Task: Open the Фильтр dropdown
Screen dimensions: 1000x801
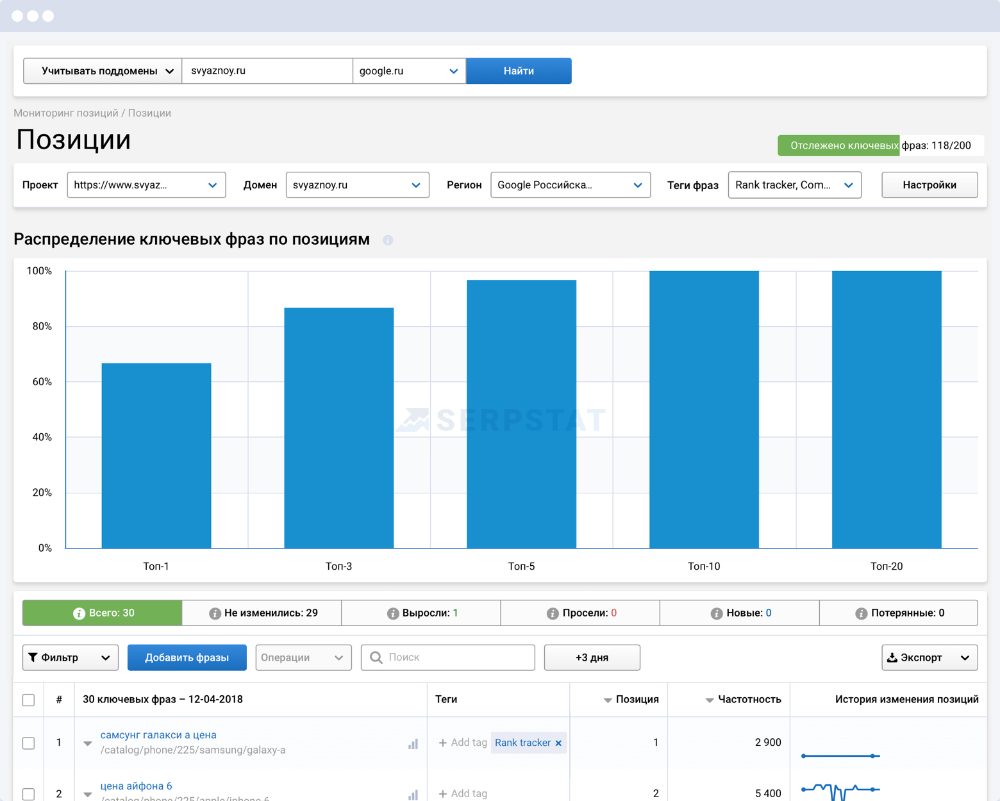Action: click(70, 658)
